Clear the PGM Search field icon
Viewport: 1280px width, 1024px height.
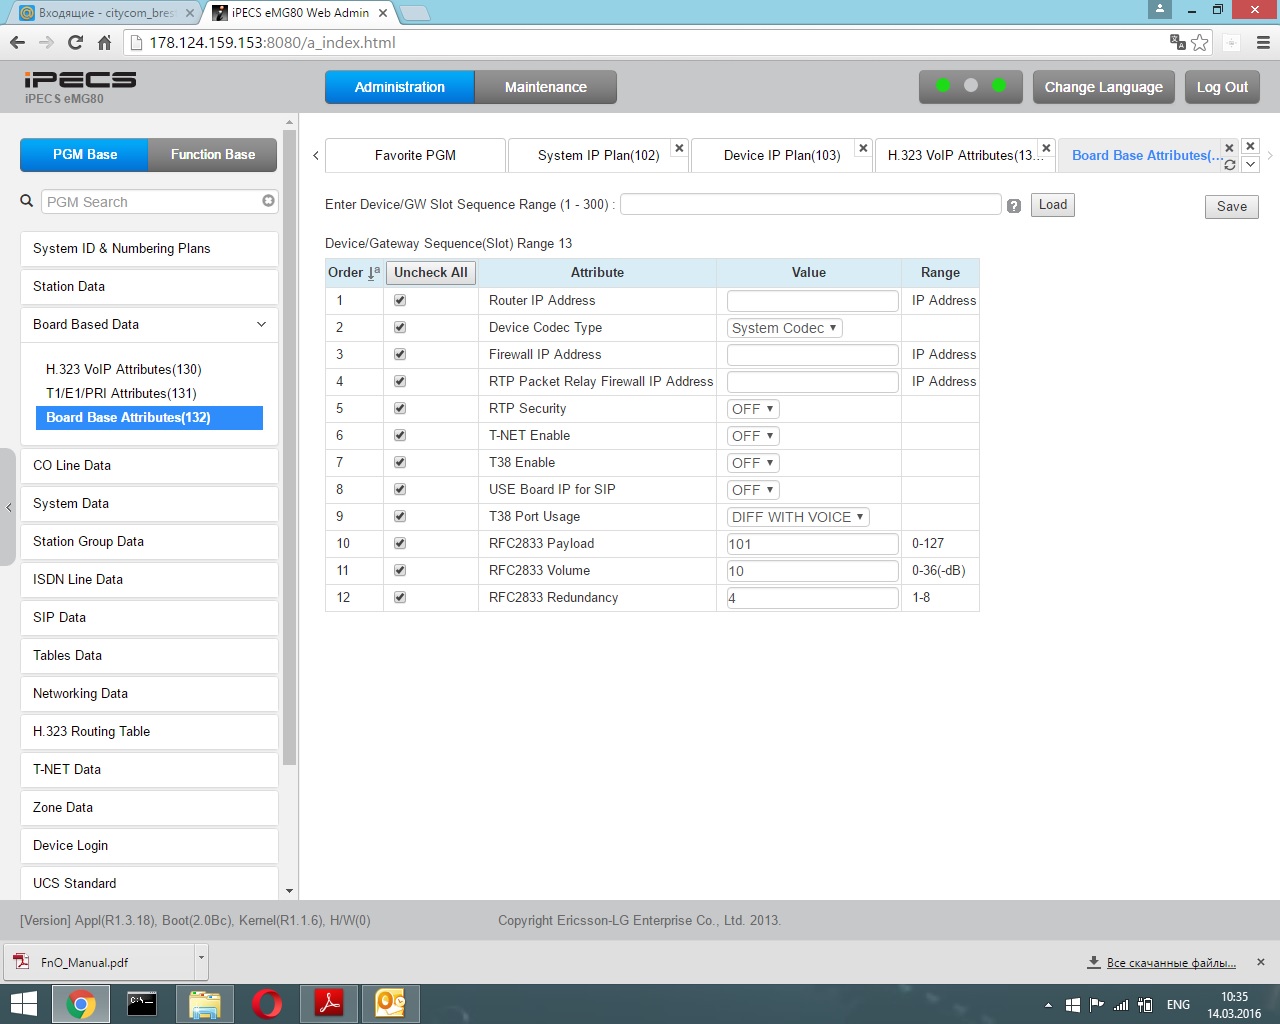pos(268,201)
